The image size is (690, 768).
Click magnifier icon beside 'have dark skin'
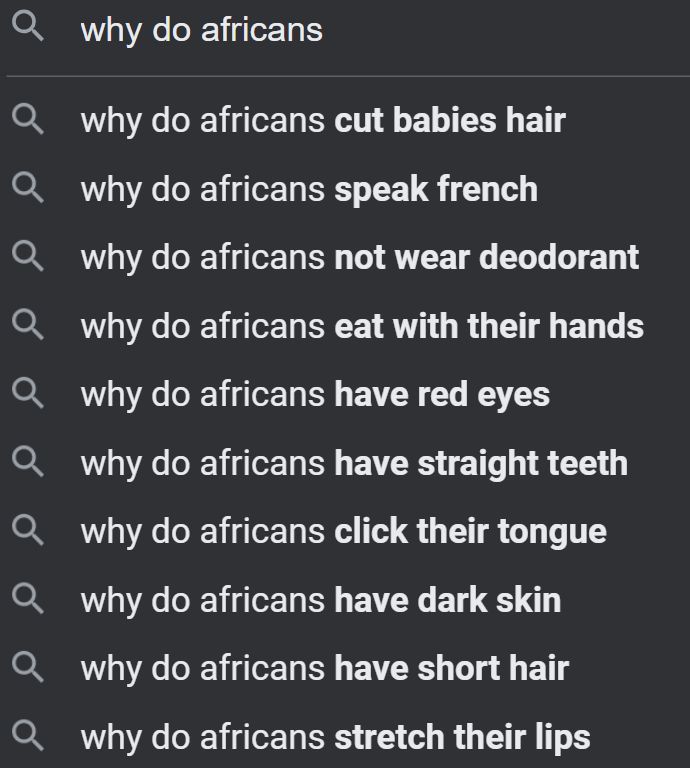point(28,599)
